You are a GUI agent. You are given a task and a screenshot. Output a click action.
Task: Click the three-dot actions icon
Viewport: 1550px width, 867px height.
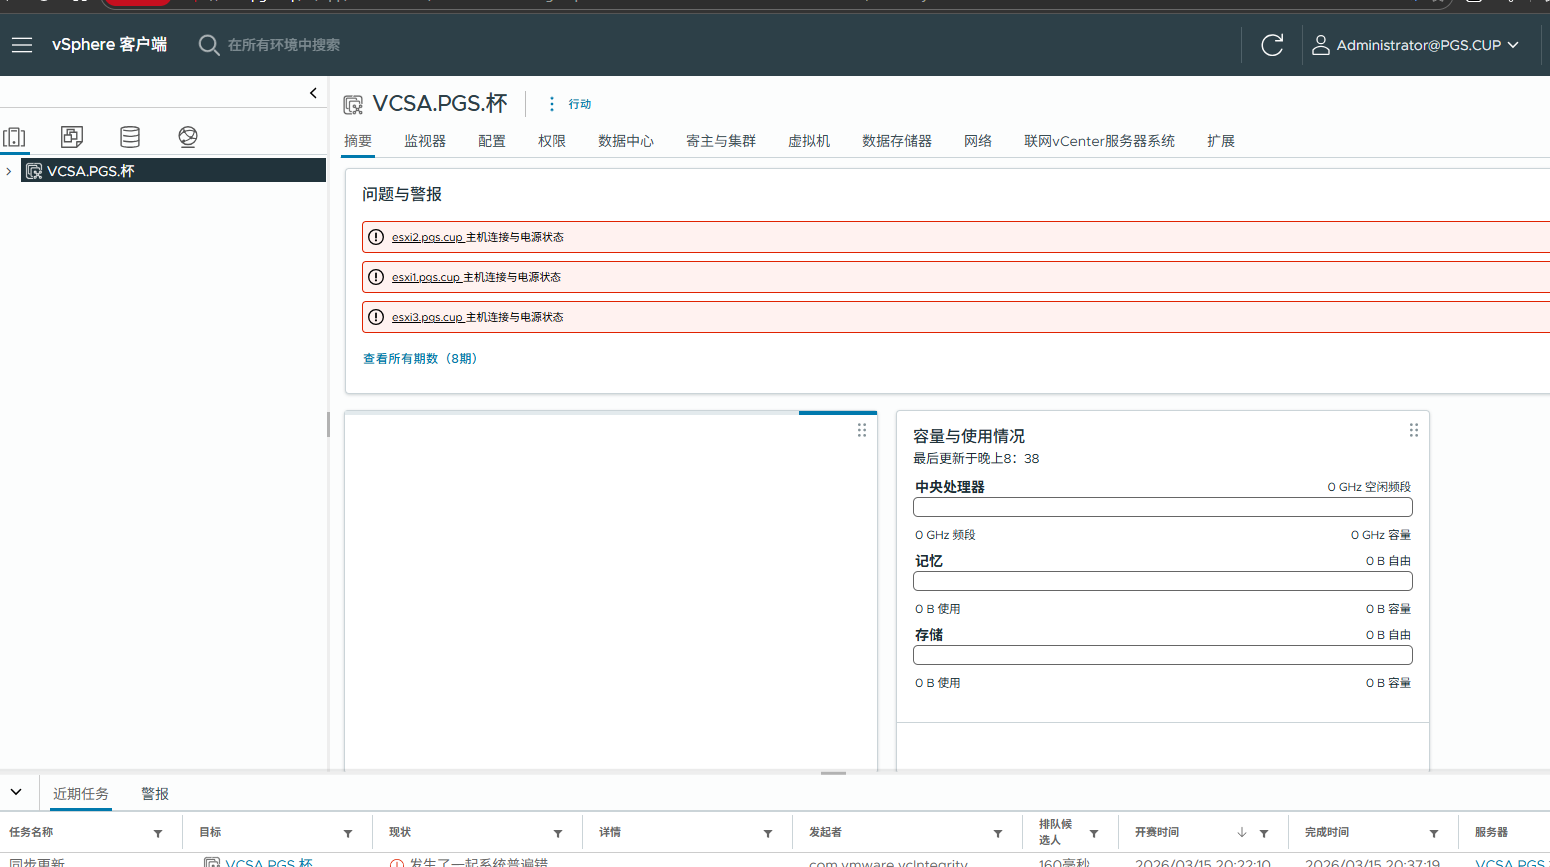click(x=551, y=104)
